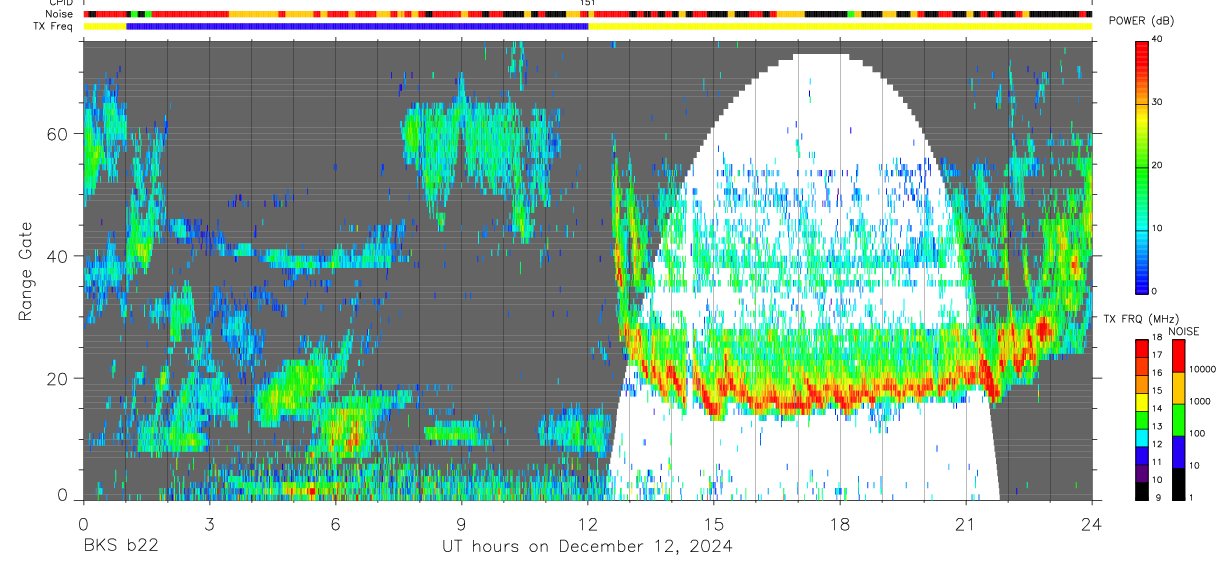Image resolution: width=1228 pixels, height=567 pixels.
Task: Click the "40" tick on the Range Gate axis
Action: tap(58, 256)
